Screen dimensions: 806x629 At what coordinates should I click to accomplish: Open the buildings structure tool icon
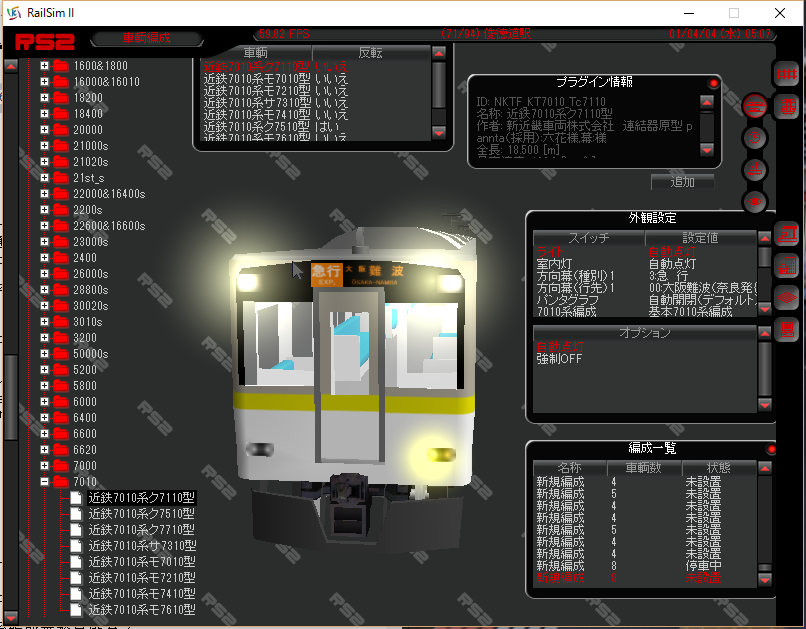point(787,266)
